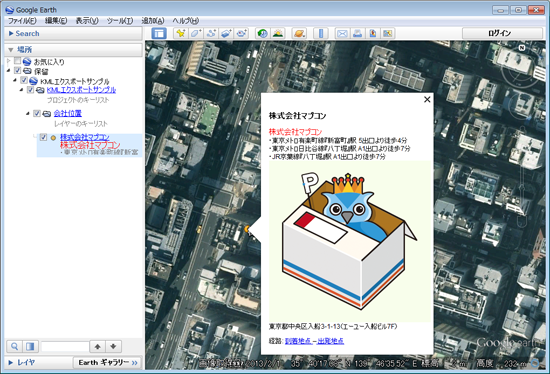Open the ヘルプ menu
The height and width of the screenshot is (374, 550).
click(186, 21)
